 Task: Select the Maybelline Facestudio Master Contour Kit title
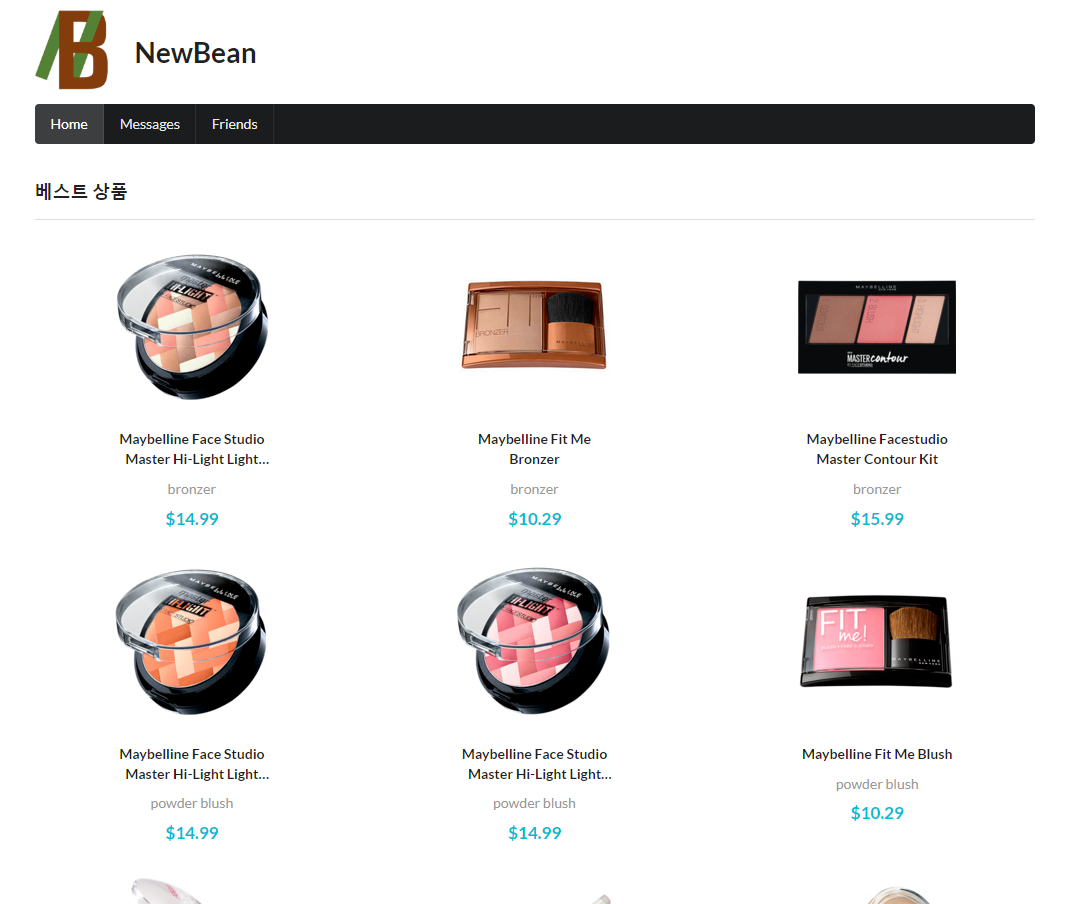(877, 449)
